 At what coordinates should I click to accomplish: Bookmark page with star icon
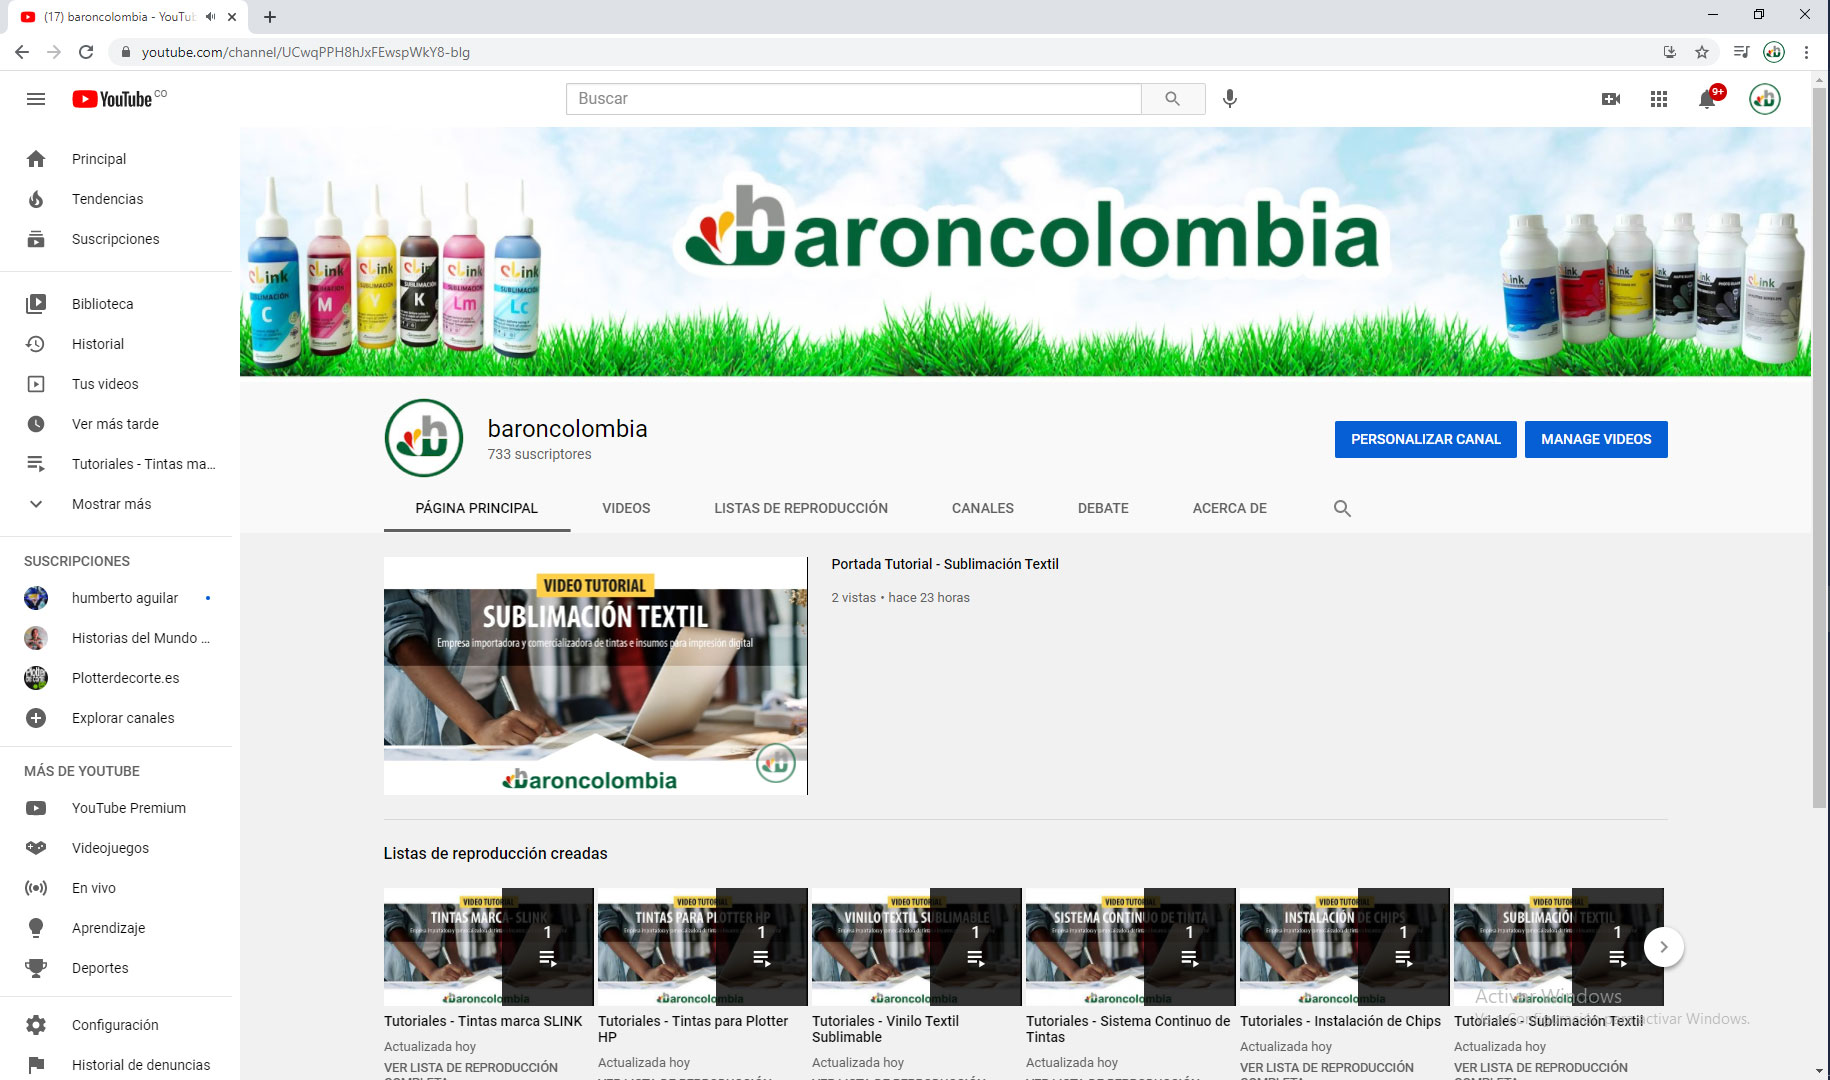(x=1702, y=52)
